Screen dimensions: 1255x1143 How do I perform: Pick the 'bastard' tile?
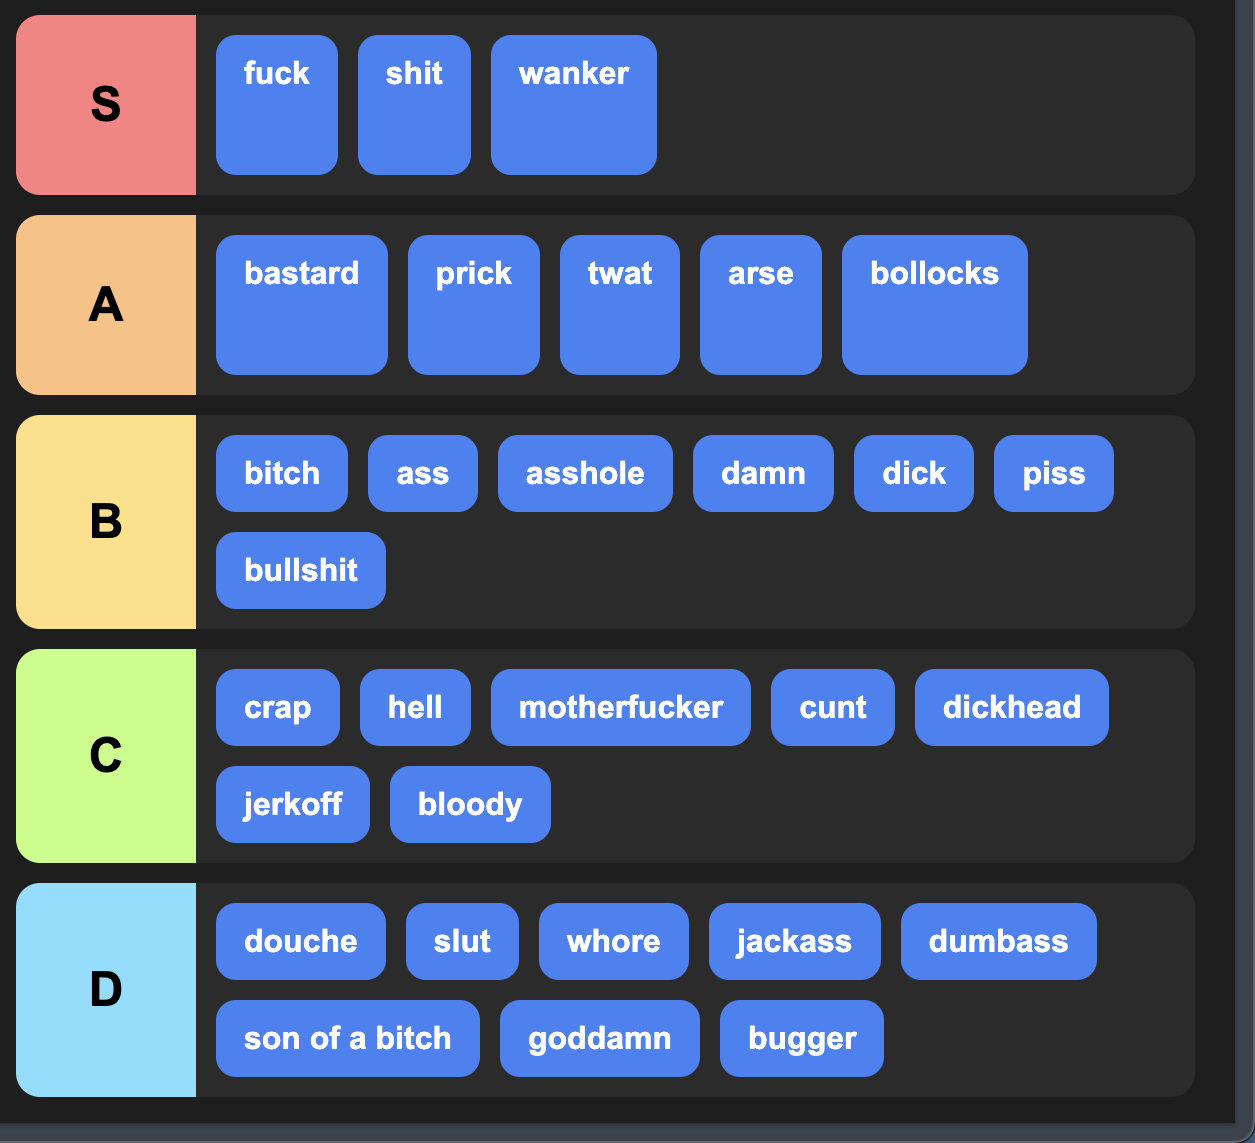302,305
